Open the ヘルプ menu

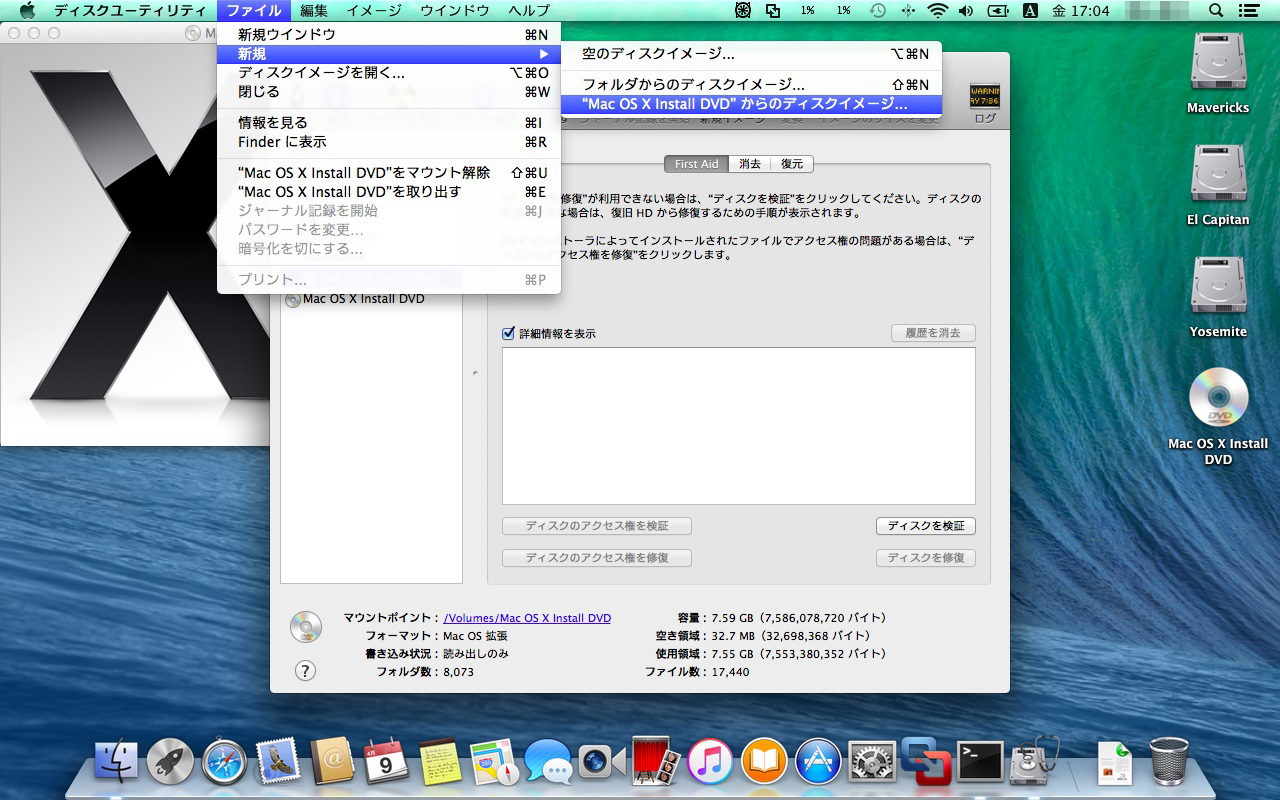tap(529, 11)
